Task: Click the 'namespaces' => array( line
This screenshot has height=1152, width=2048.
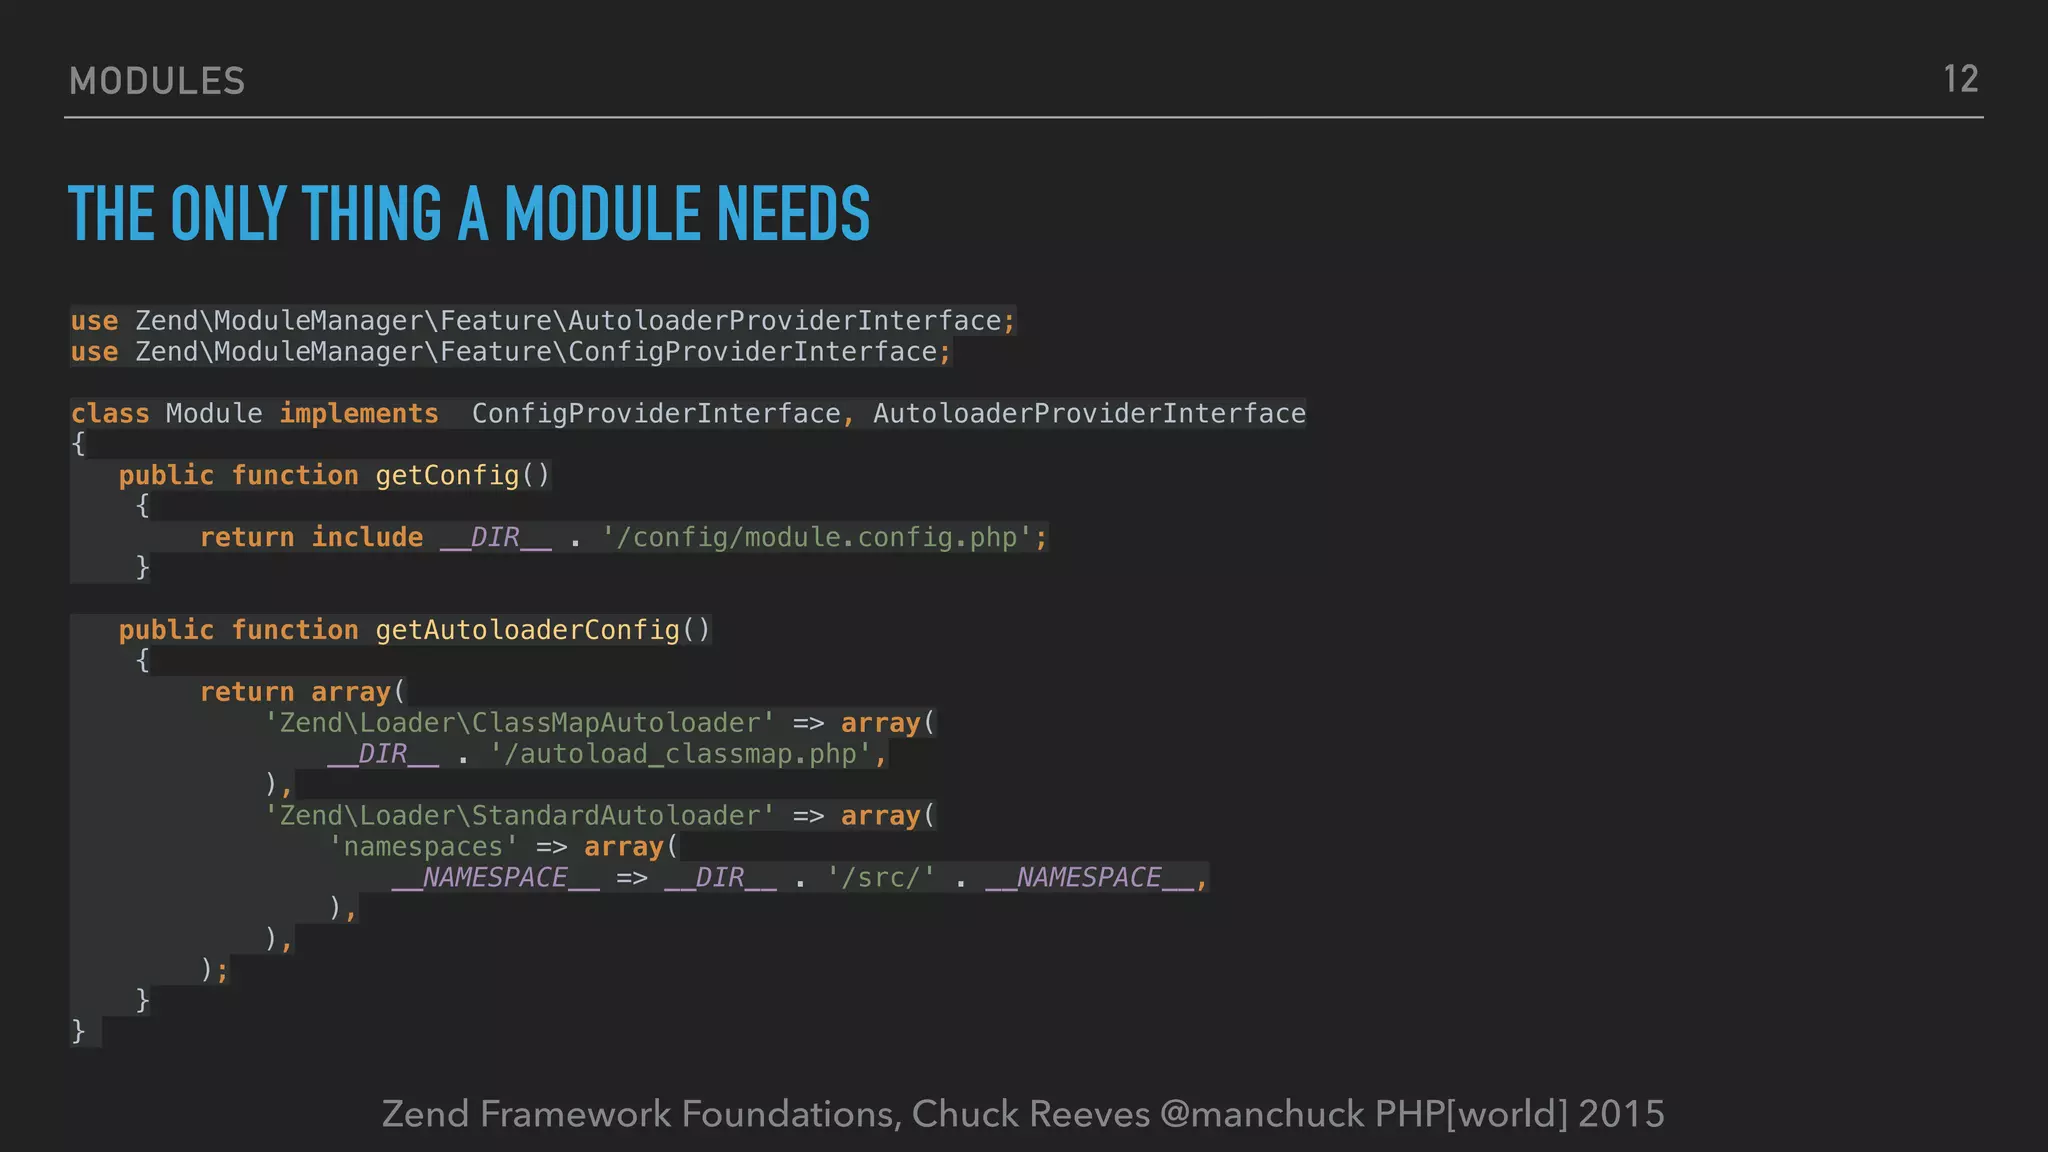Action: 503,847
